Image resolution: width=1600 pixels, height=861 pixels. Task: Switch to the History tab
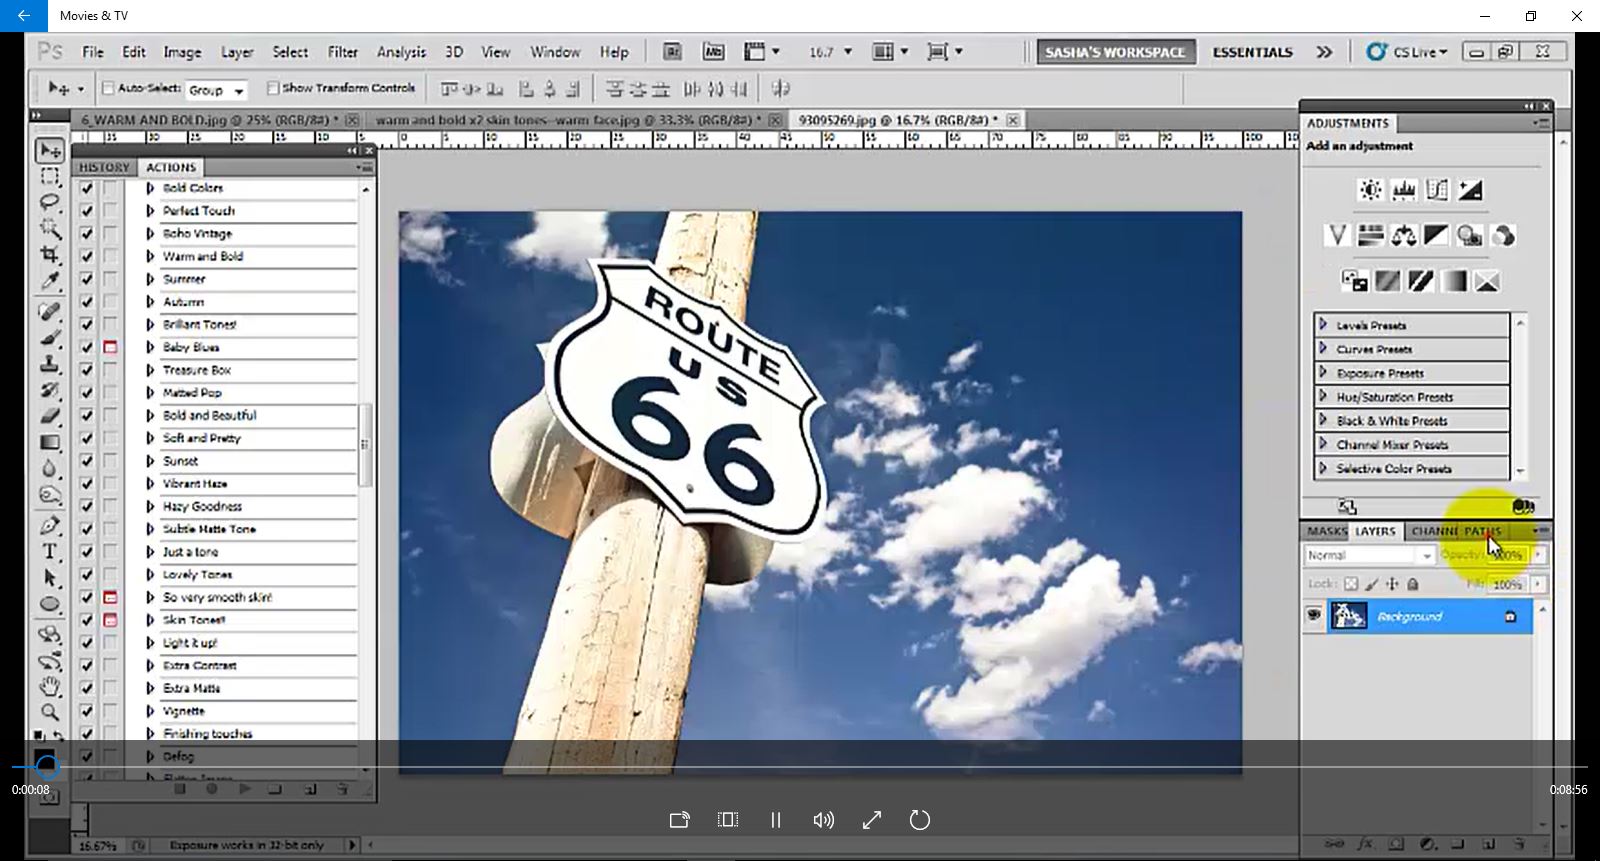(x=105, y=167)
